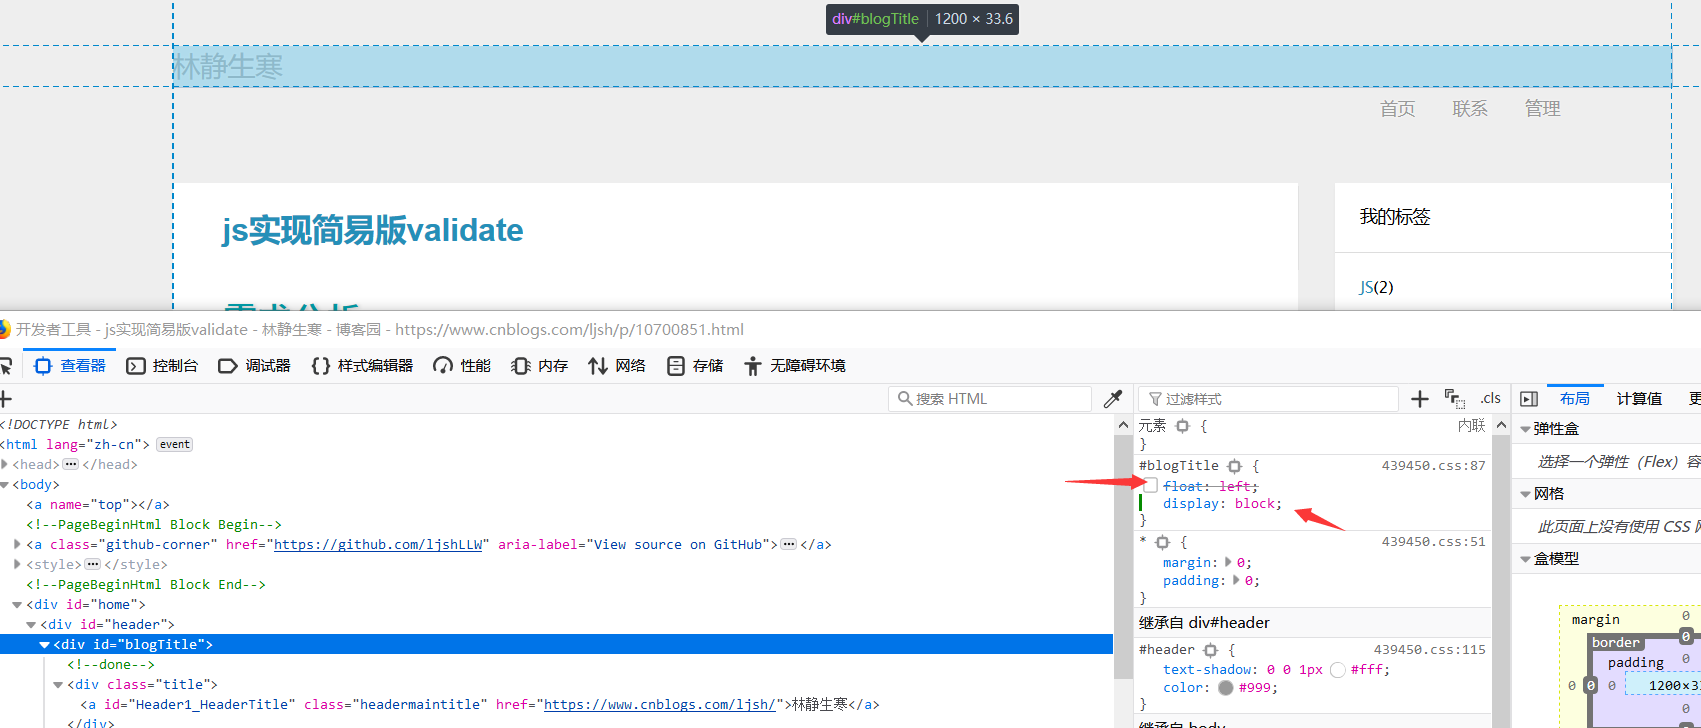The image size is (1701, 728).
Task: Select the <!--done--> comment node
Action: click(111, 665)
